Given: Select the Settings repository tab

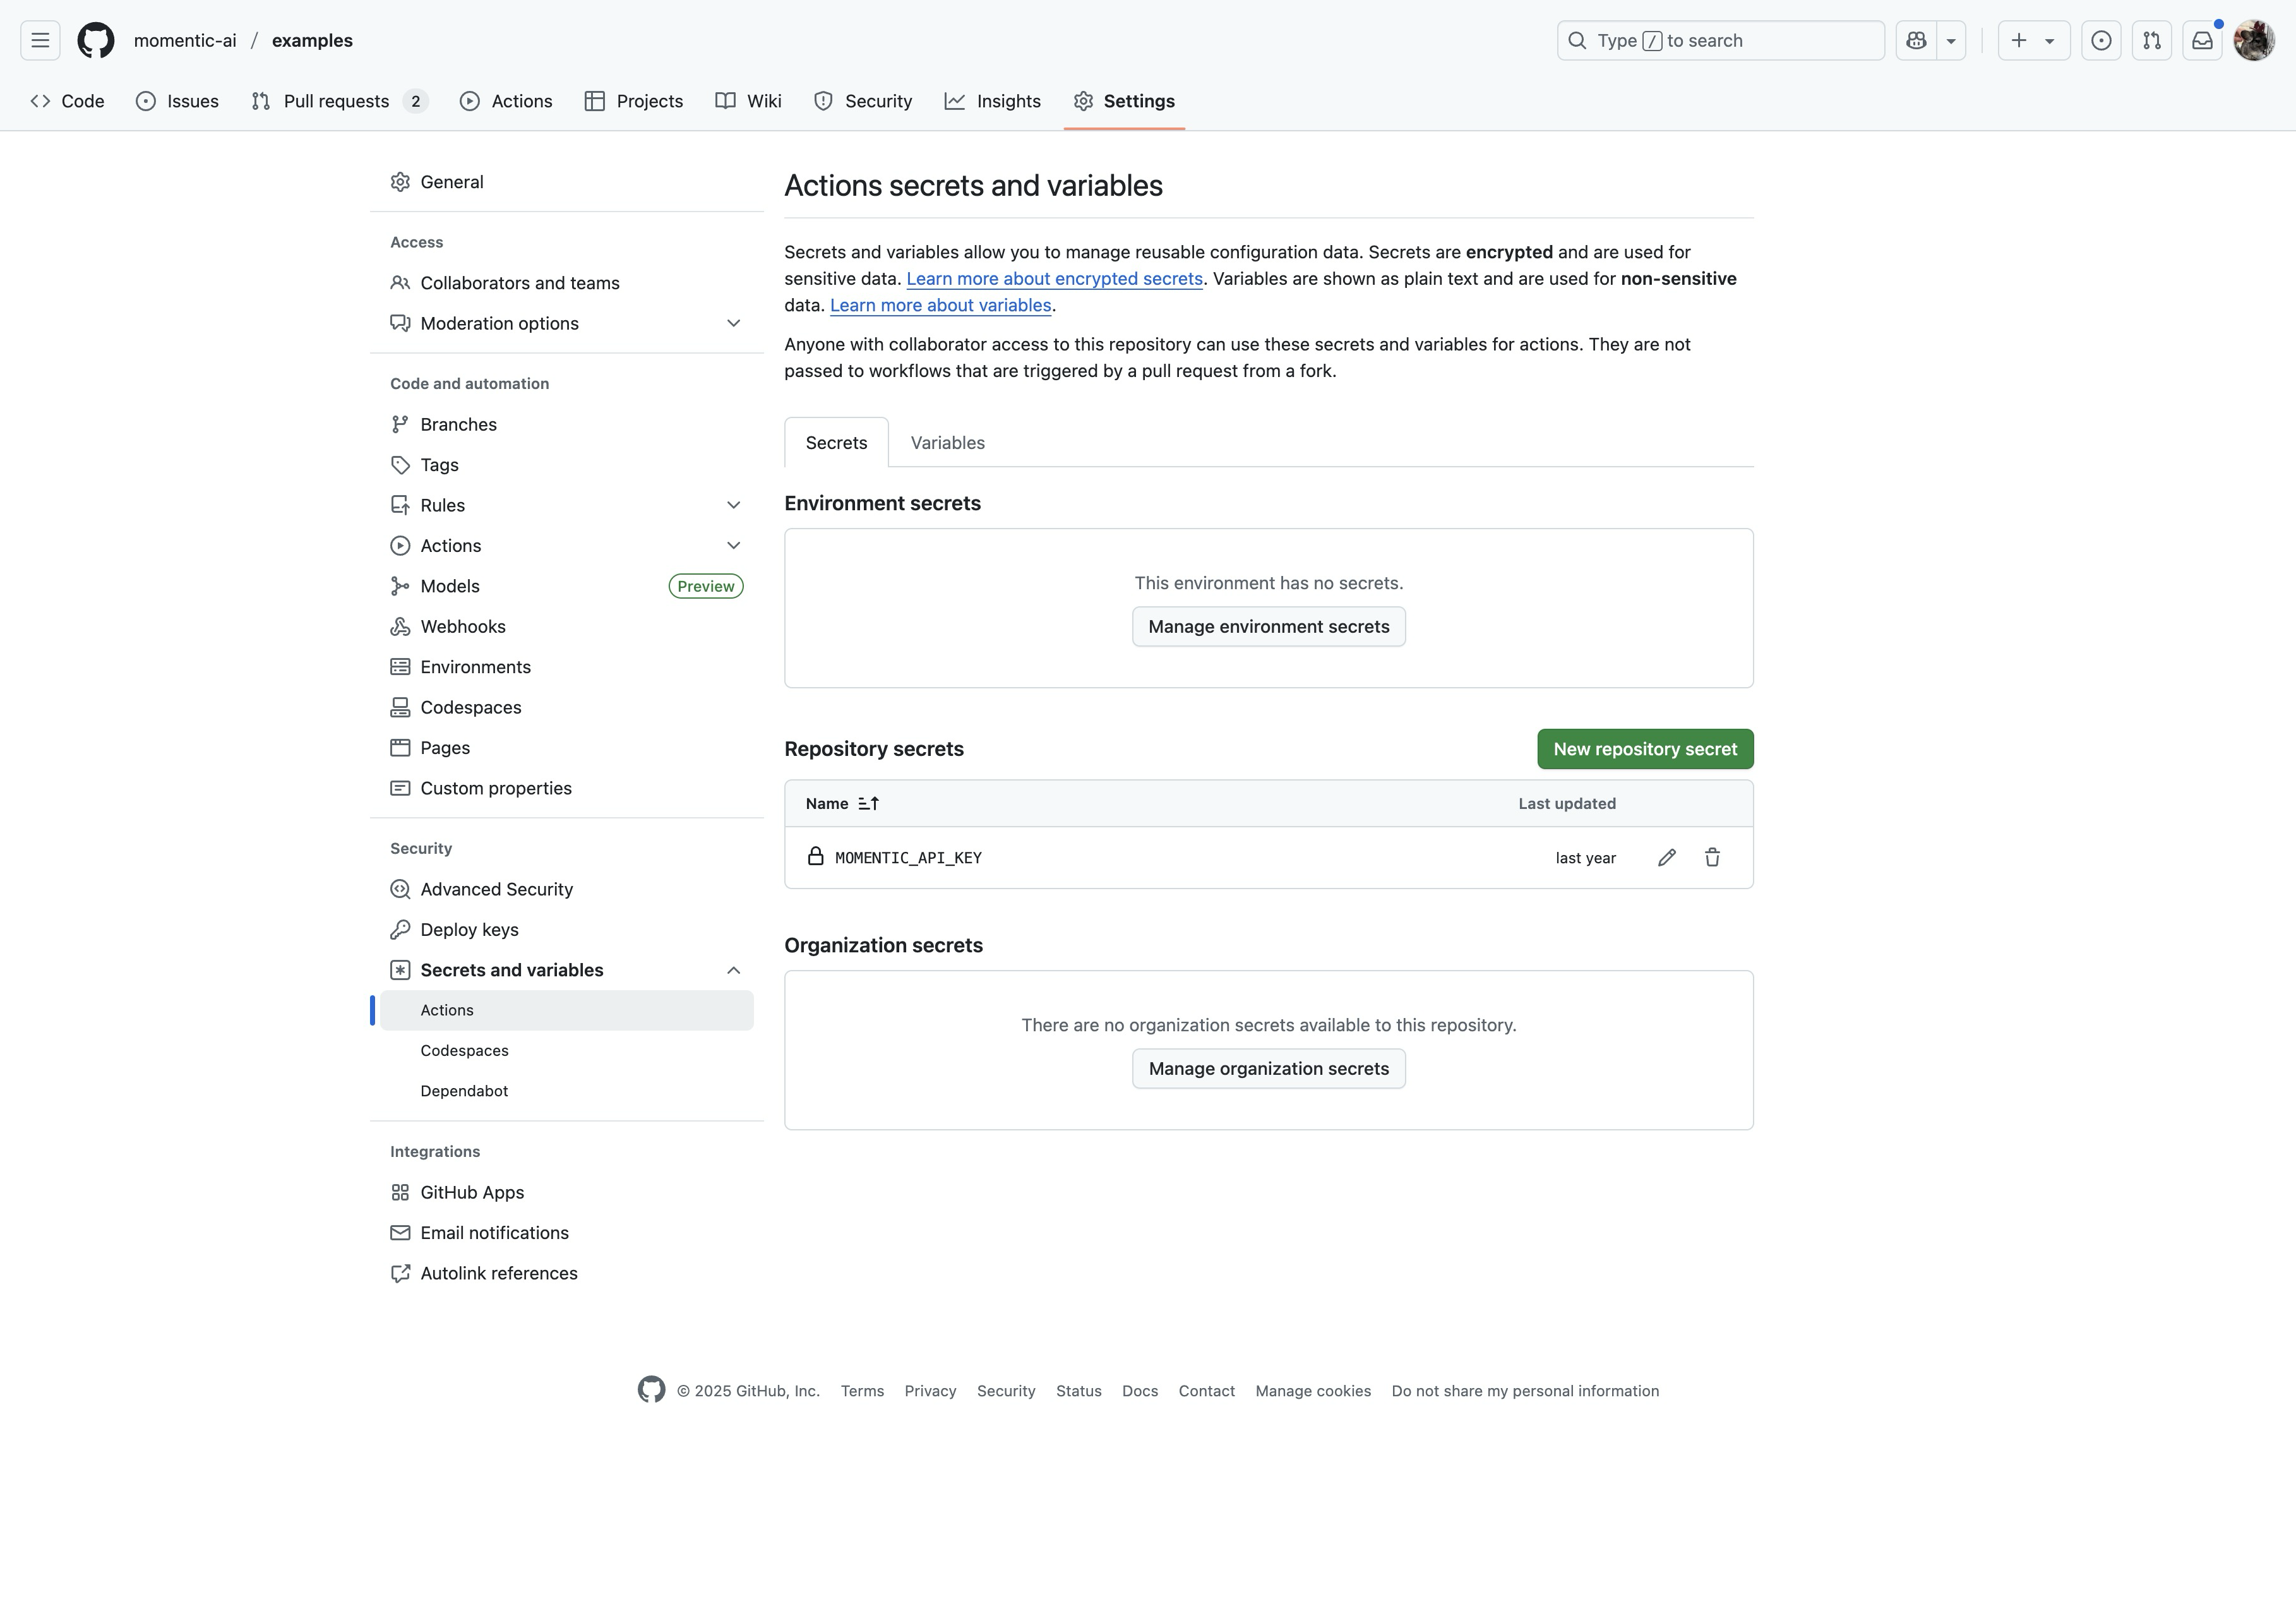Looking at the screenshot, I should click(x=1124, y=101).
